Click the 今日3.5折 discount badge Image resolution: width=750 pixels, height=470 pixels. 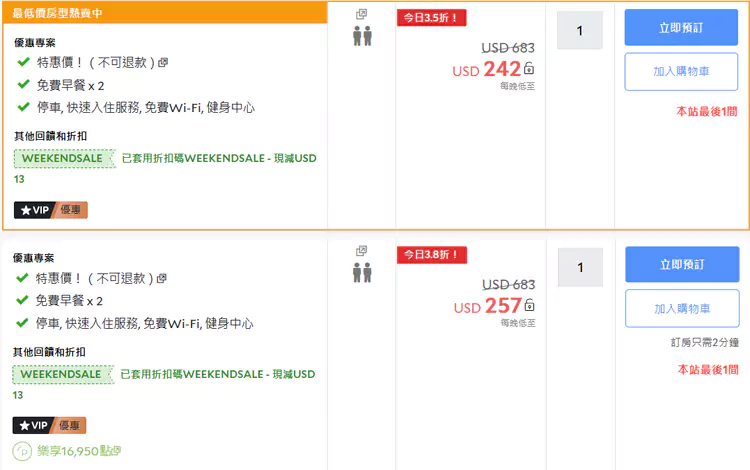coord(431,18)
